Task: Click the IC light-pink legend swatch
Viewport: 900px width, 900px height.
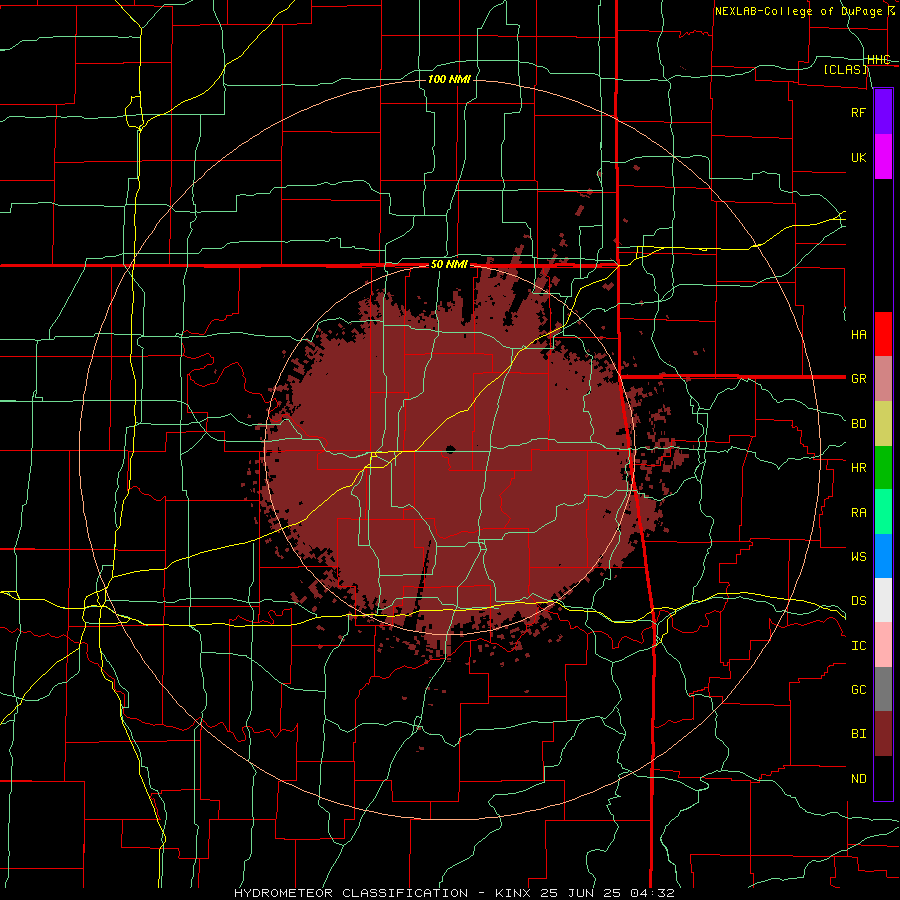Action: 883,645
